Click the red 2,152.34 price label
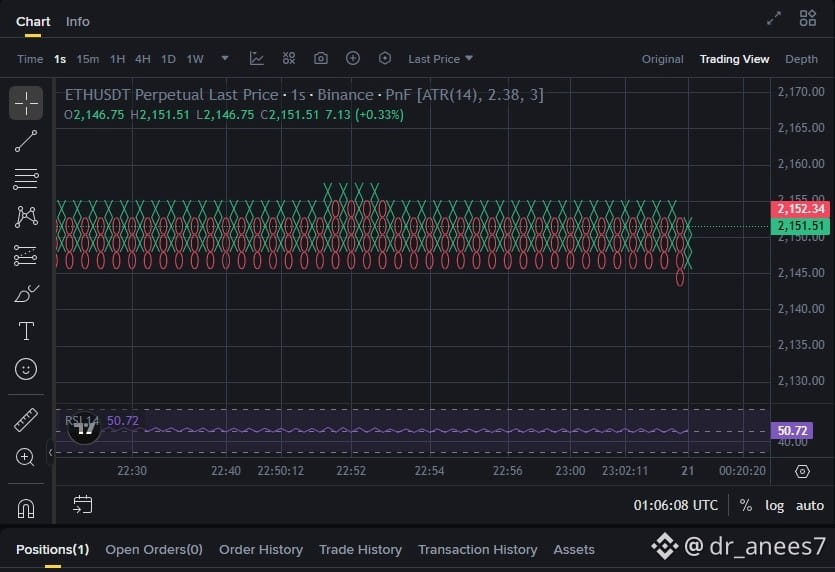 799,209
